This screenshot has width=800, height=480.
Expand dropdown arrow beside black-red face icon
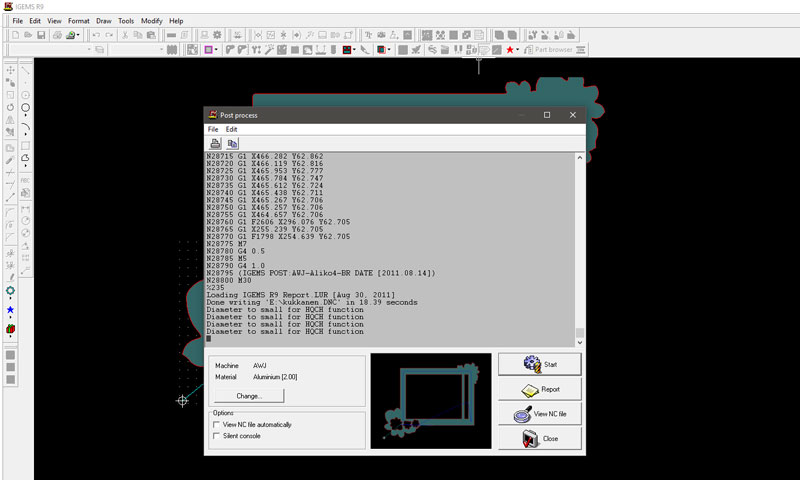click(x=354, y=49)
